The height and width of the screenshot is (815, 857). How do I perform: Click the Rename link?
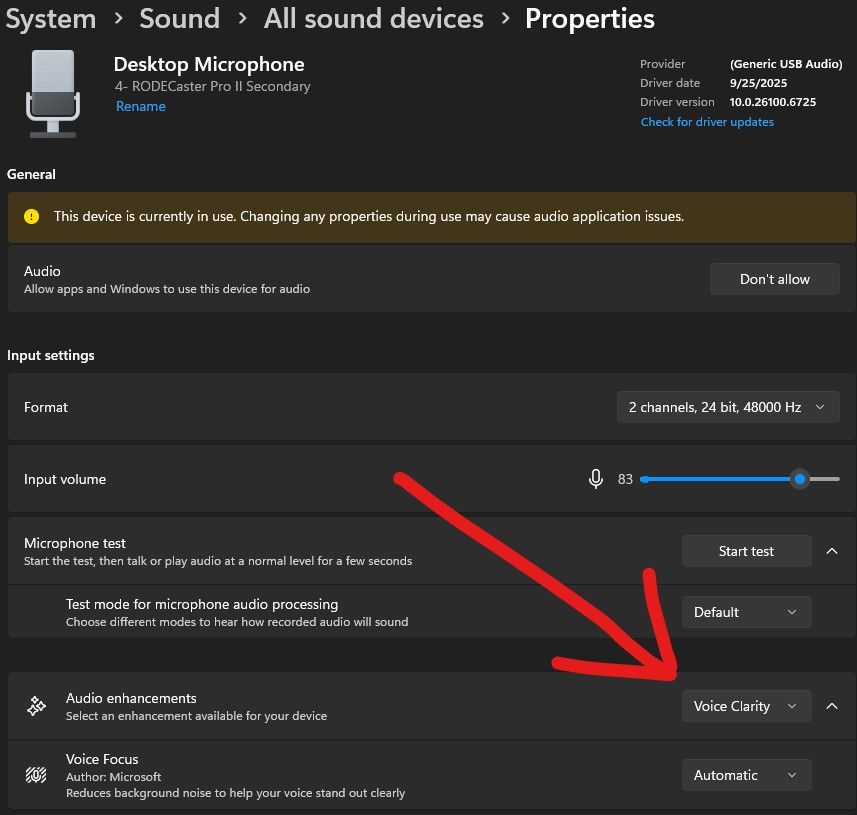(140, 106)
